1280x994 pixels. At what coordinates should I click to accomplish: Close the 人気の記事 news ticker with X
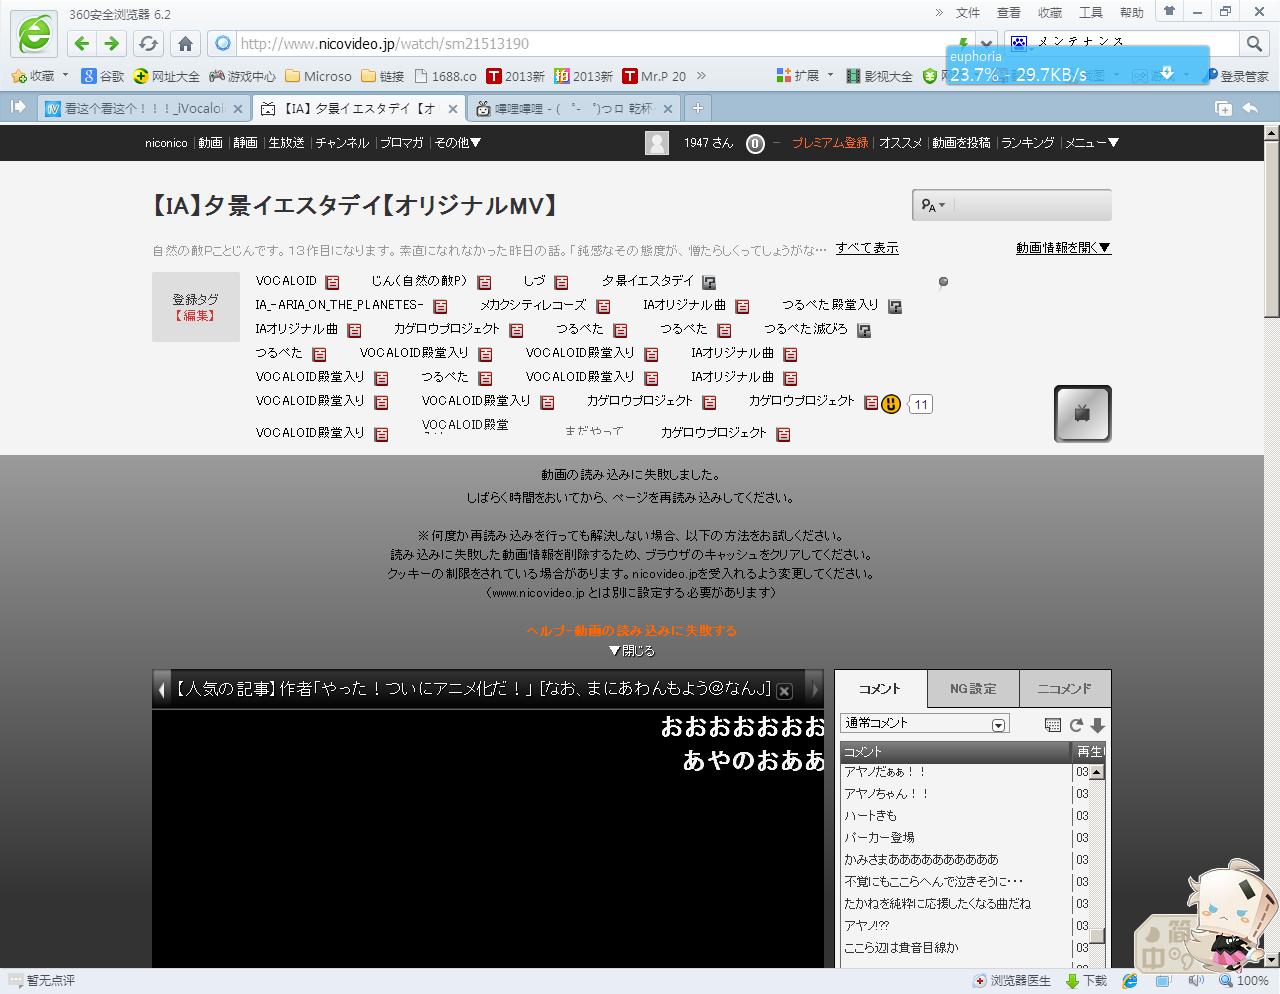785,690
